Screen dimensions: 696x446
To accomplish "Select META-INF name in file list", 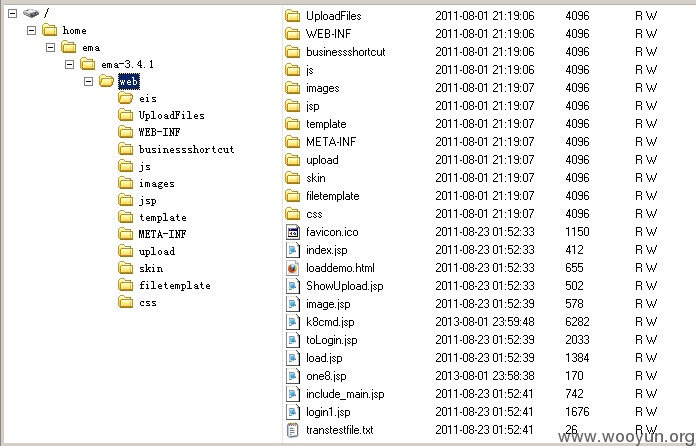I will pyautogui.click(x=331, y=142).
